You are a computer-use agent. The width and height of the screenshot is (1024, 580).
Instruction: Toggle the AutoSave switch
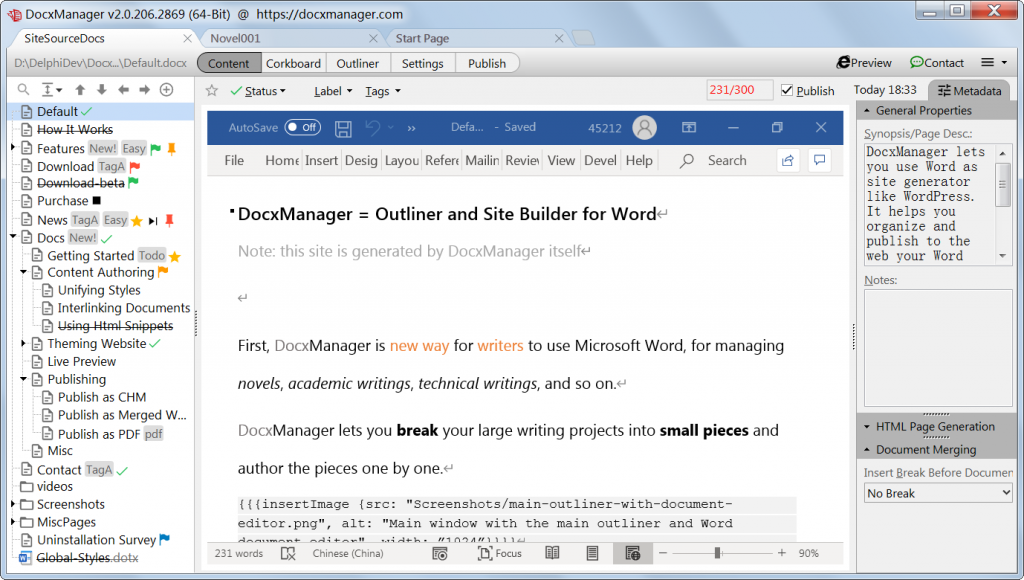click(x=303, y=127)
